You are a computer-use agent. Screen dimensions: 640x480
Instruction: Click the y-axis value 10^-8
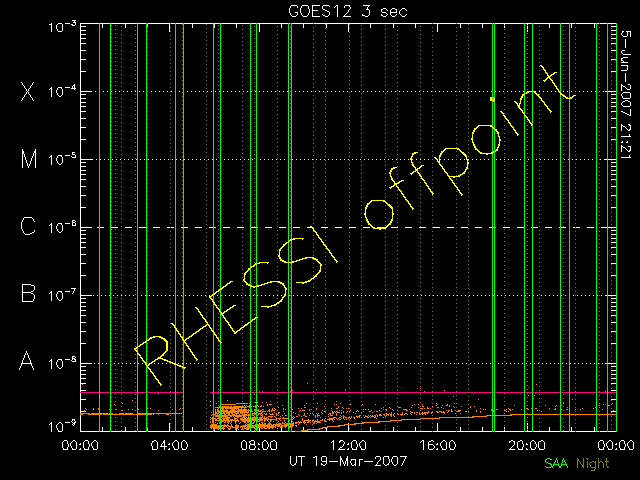point(62,363)
